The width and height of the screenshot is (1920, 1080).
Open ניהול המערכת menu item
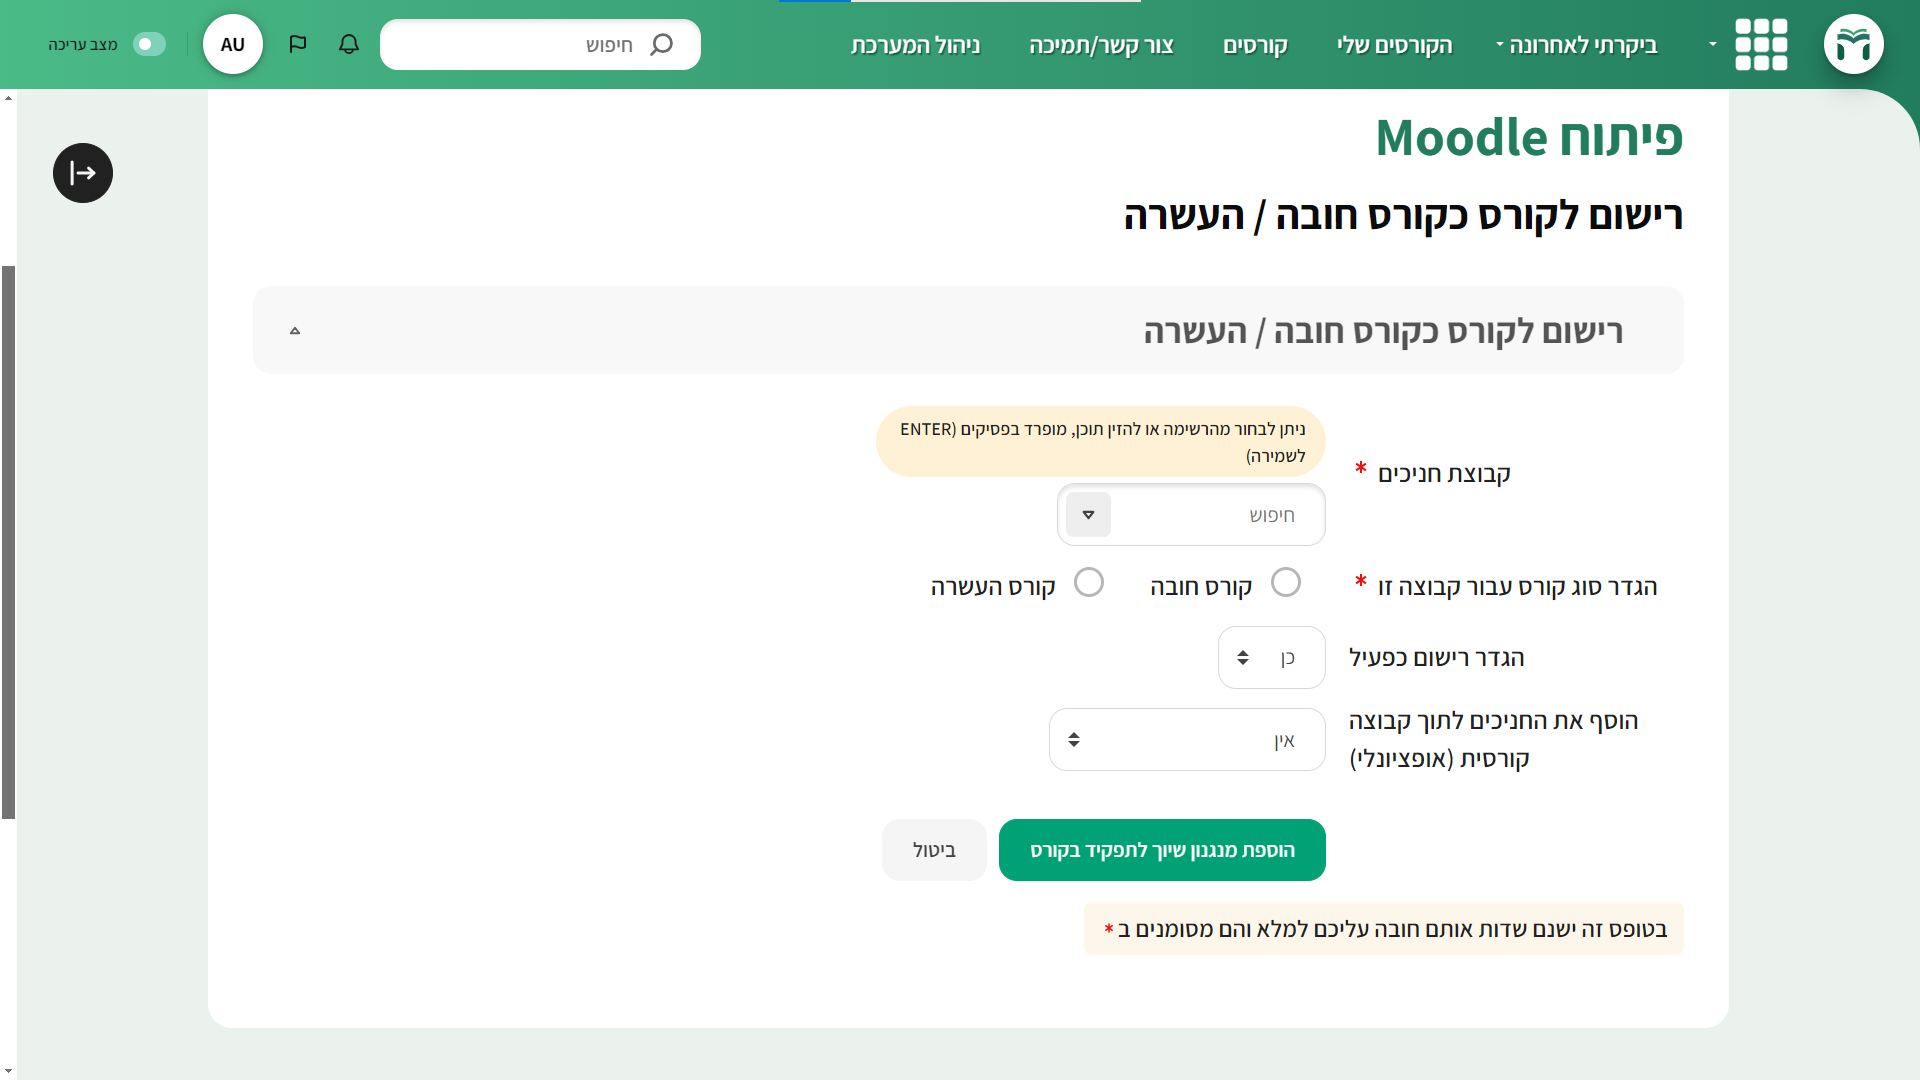tap(915, 45)
